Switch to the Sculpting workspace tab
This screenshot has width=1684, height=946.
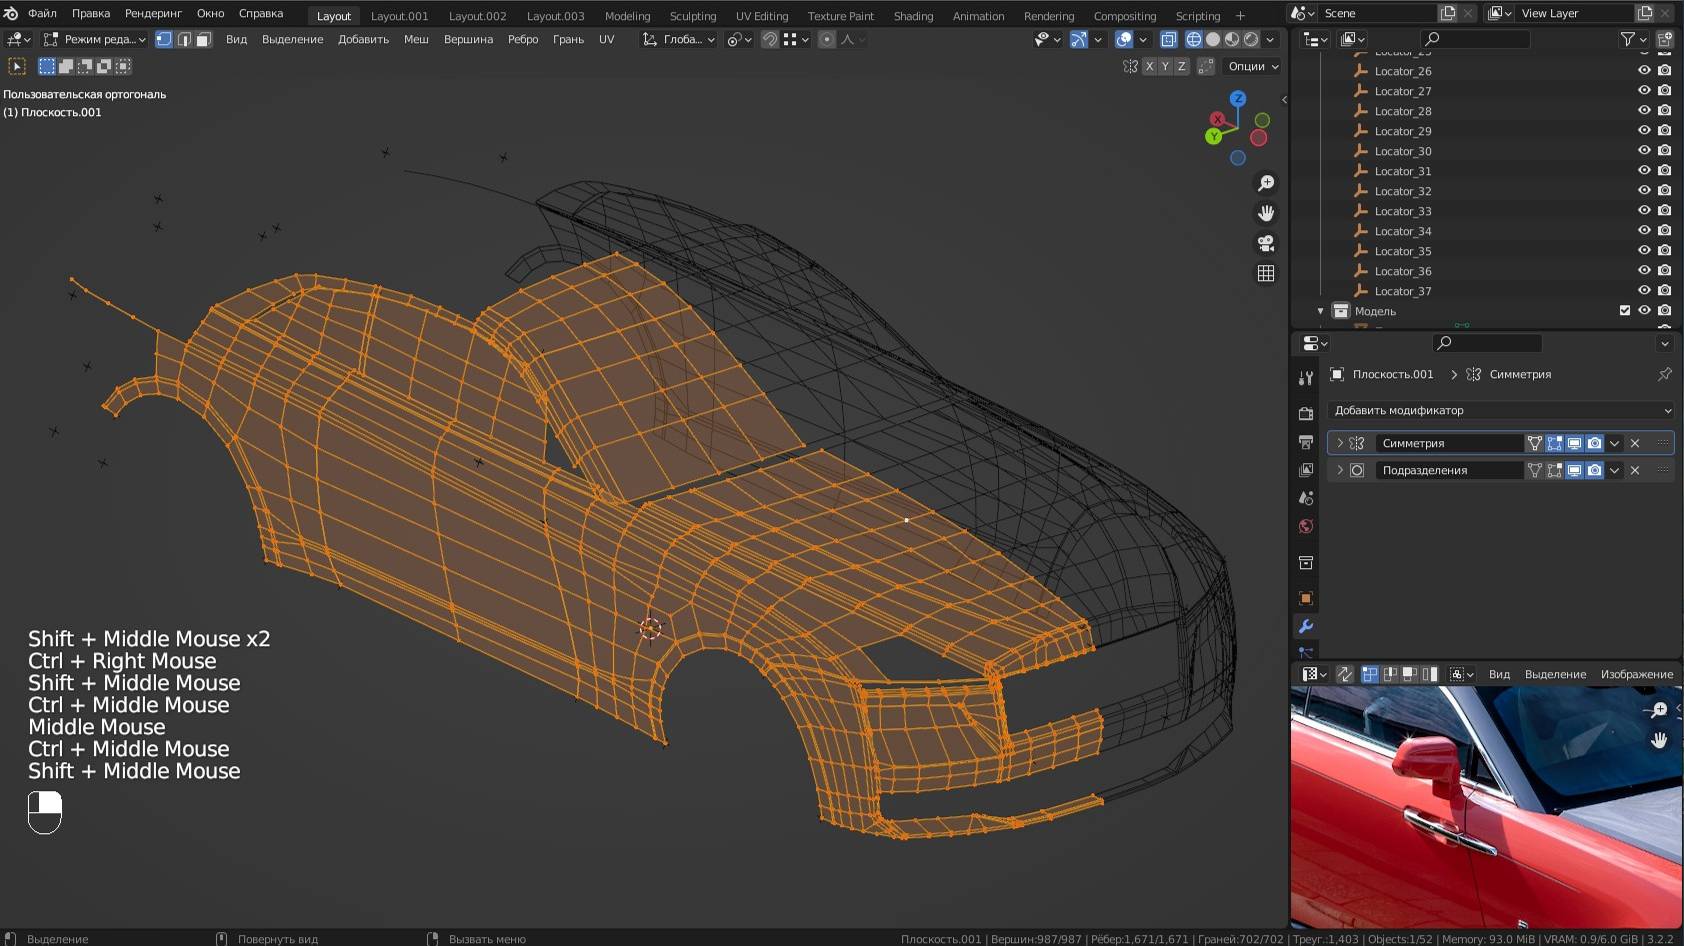[x=693, y=16]
